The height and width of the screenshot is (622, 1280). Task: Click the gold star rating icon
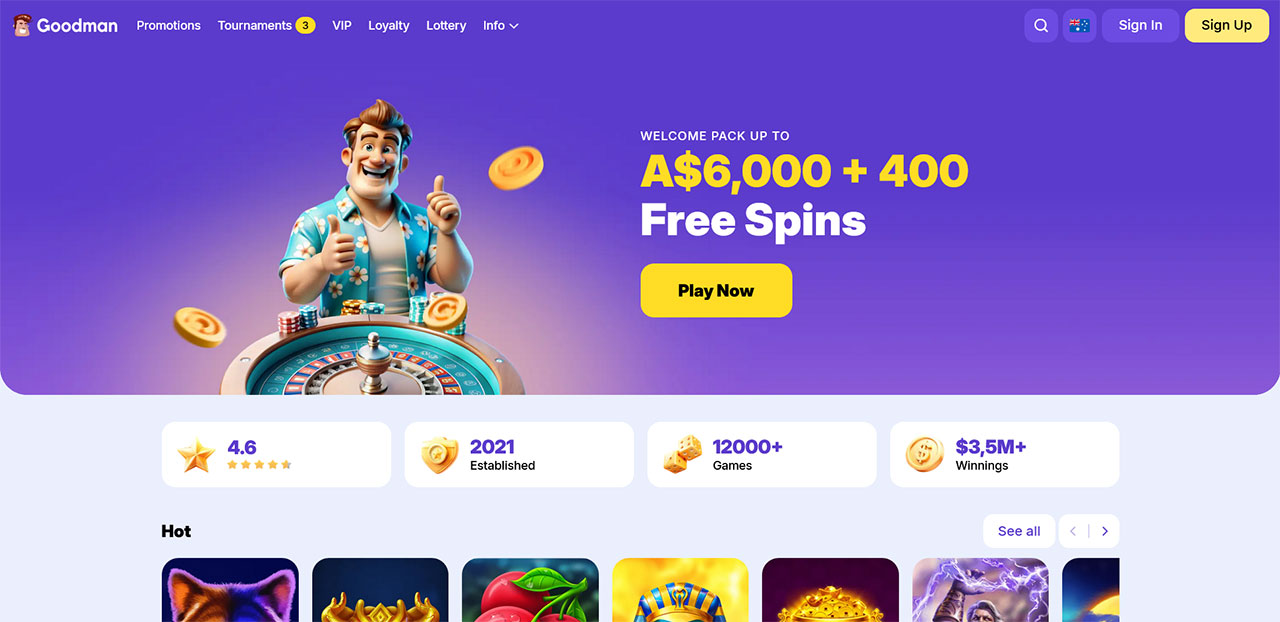196,455
